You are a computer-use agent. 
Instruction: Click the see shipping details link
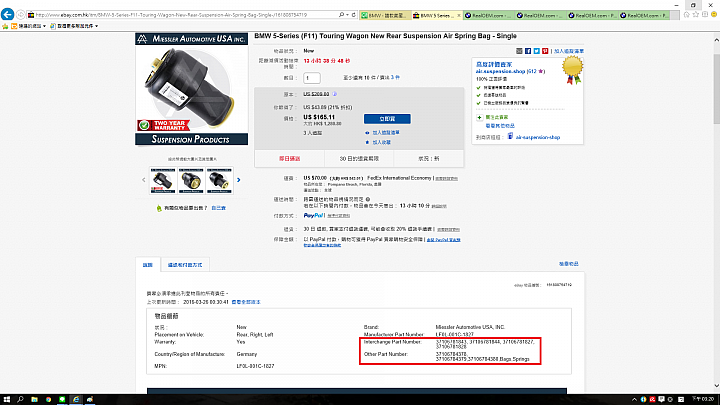446,179
